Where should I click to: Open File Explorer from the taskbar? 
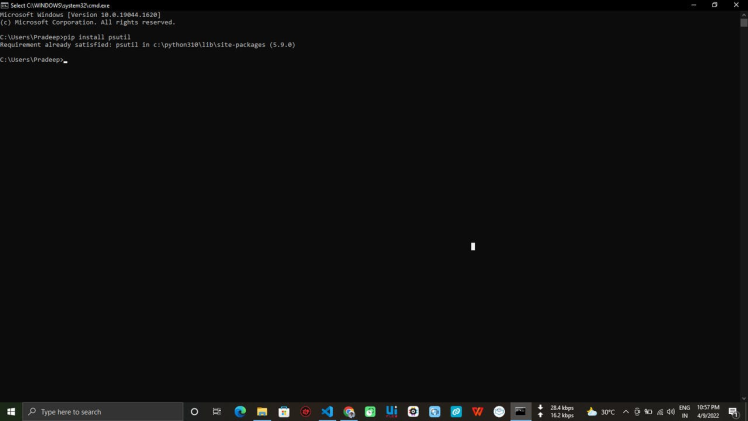tap(262, 412)
